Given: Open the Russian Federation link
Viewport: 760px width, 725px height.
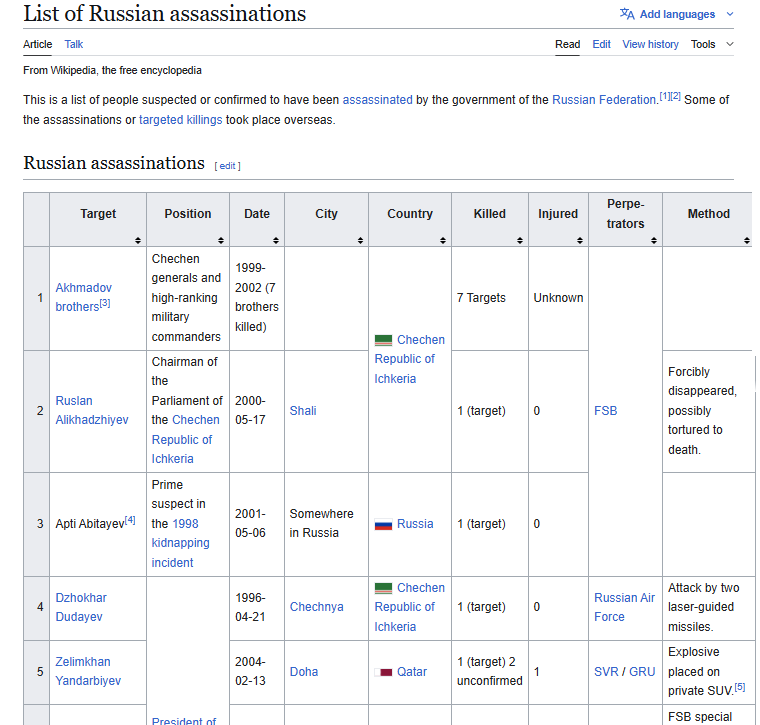Looking at the screenshot, I should point(604,100).
